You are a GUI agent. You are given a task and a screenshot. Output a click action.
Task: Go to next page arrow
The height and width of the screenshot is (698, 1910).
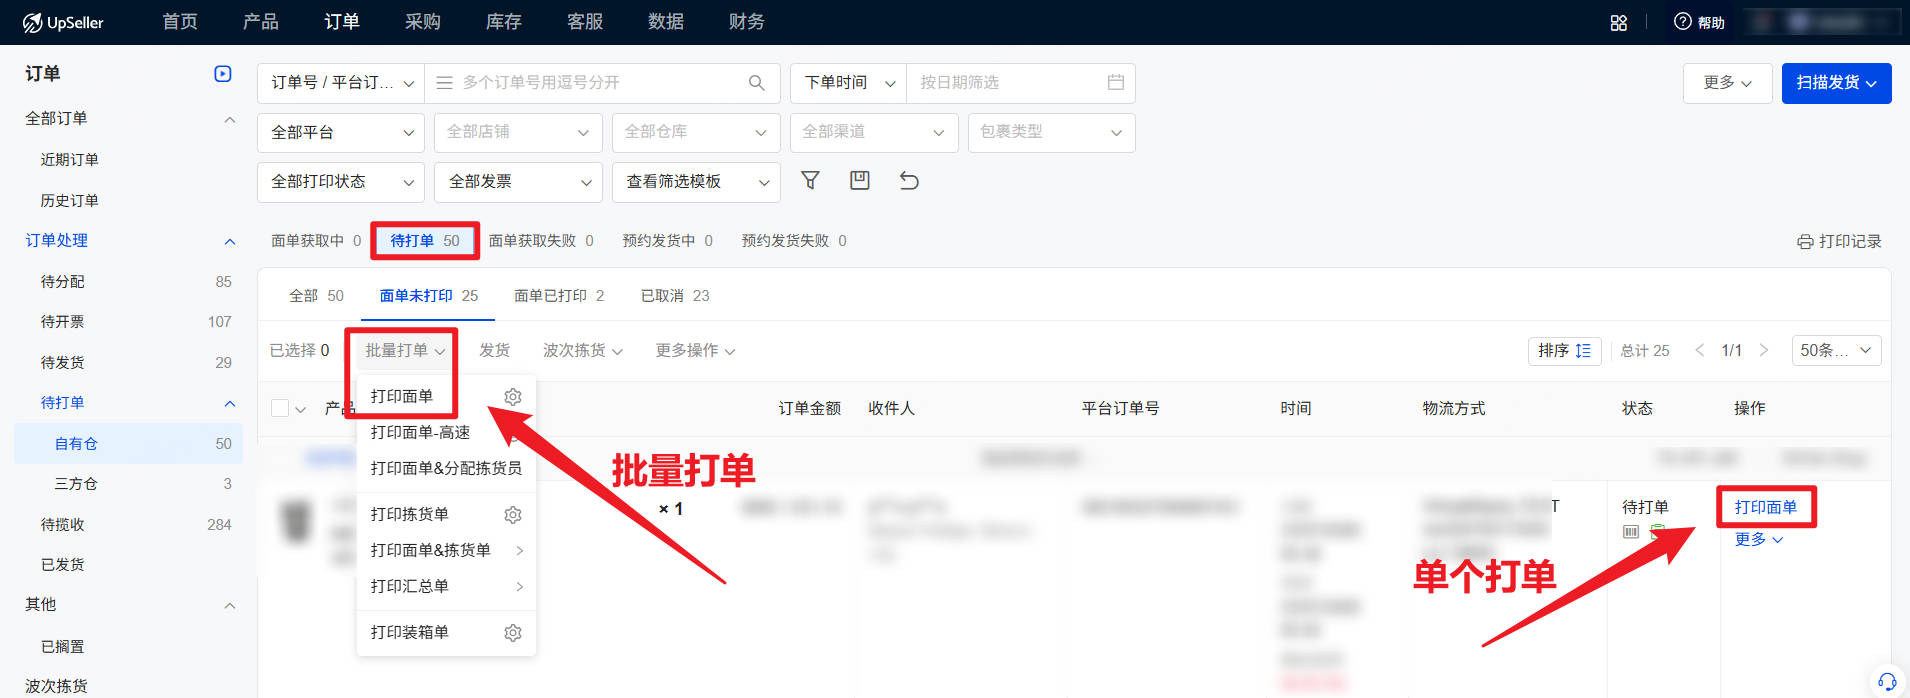(x=1764, y=351)
